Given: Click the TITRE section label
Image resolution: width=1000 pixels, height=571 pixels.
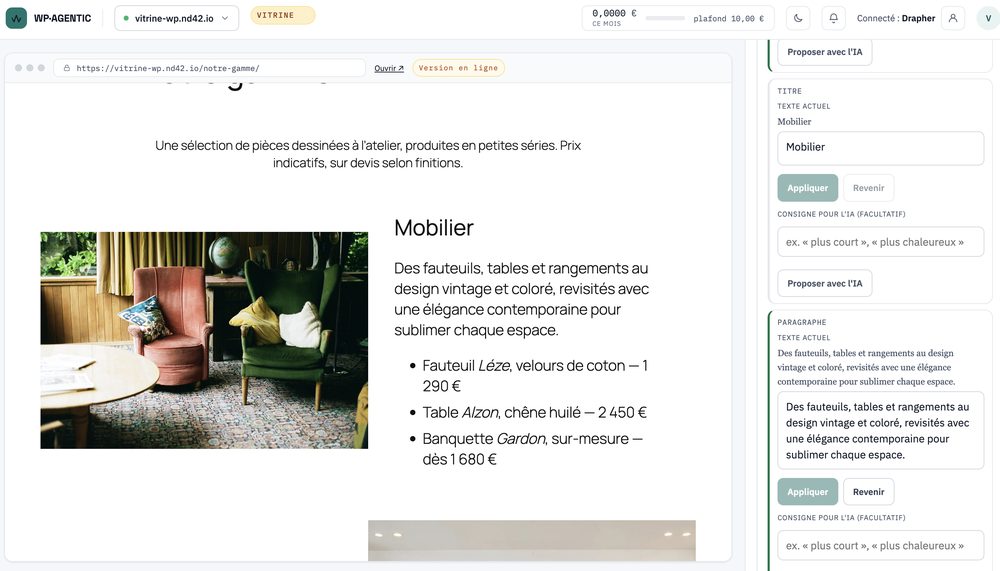Looking at the screenshot, I should (790, 91).
